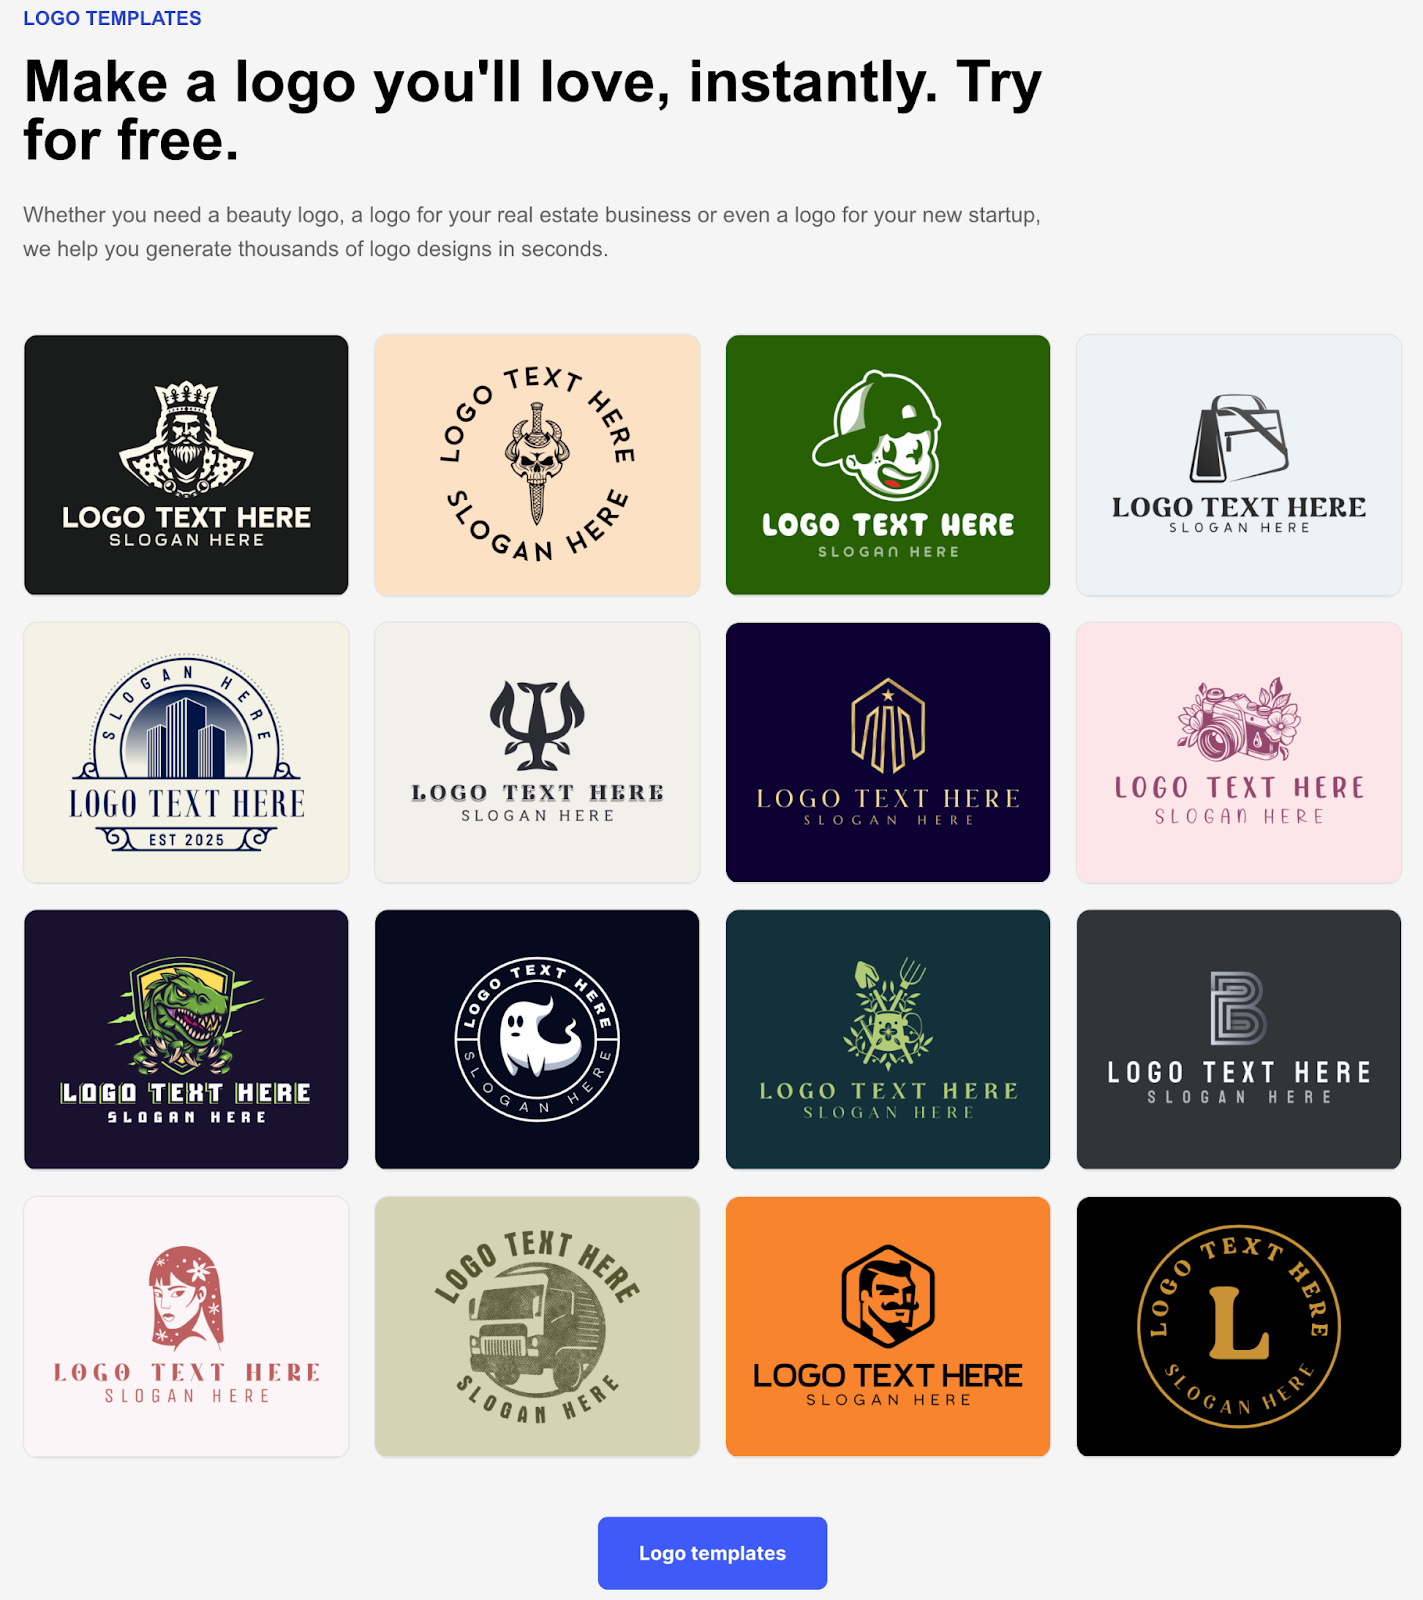Image resolution: width=1423 pixels, height=1600 pixels.
Task: Select the mustache man orange logo
Action: click(x=888, y=1326)
